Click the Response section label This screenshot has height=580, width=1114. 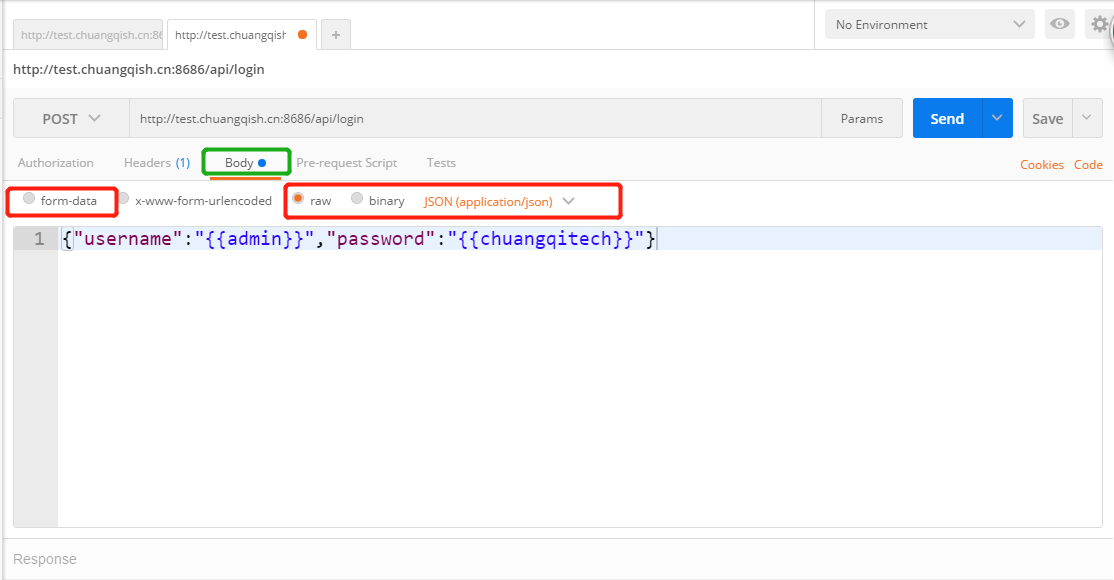[x=45, y=559]
